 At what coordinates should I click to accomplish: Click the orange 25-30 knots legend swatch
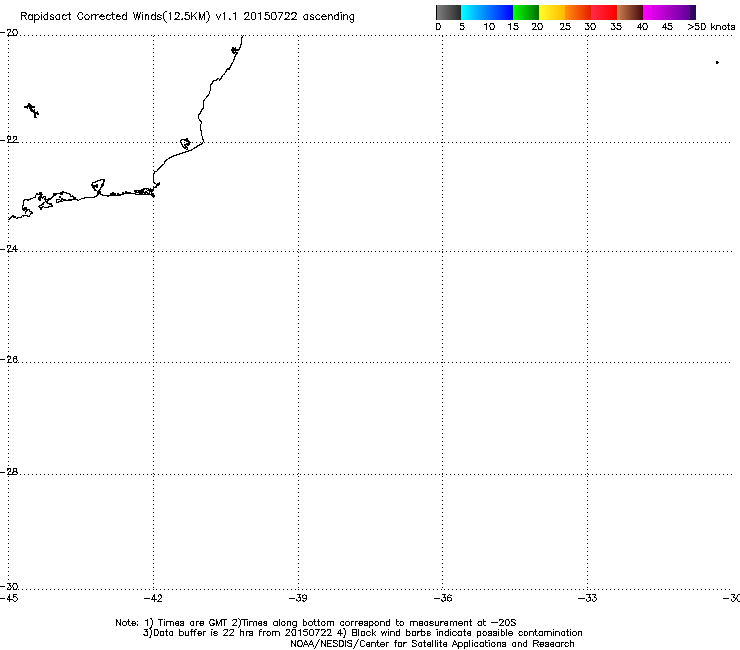tap(578, 12)
